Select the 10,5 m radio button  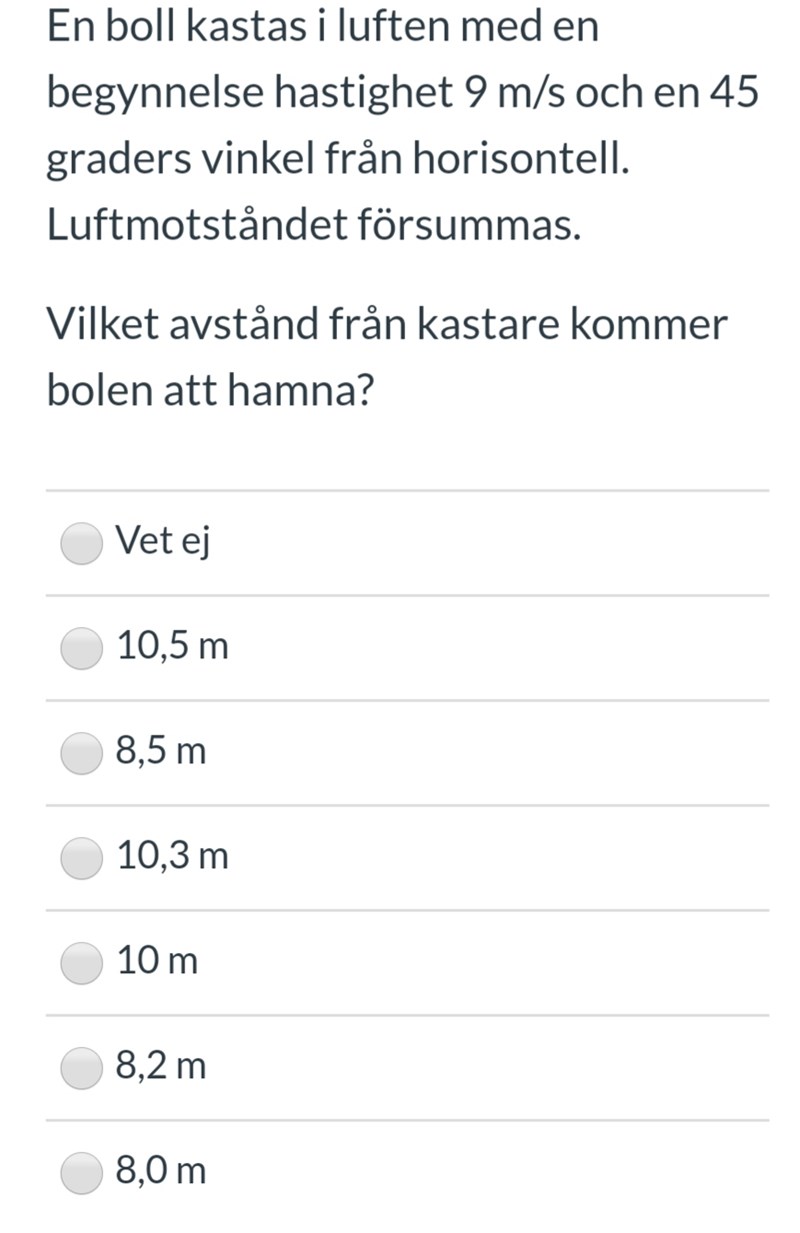point(81,649)
